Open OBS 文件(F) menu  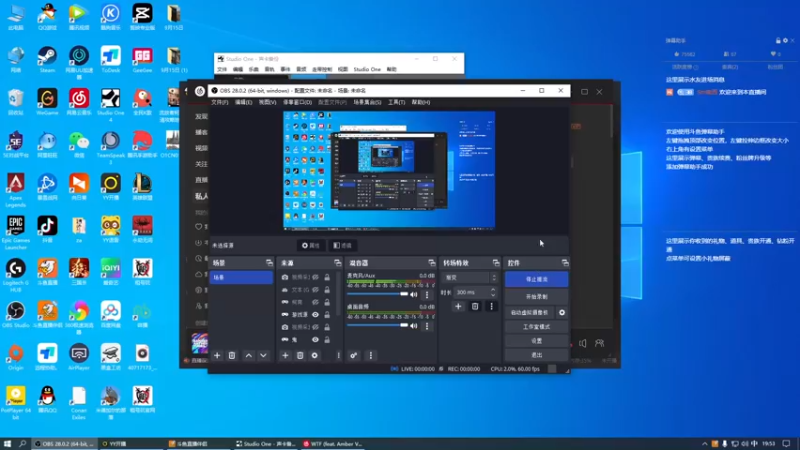click(220, 102)
